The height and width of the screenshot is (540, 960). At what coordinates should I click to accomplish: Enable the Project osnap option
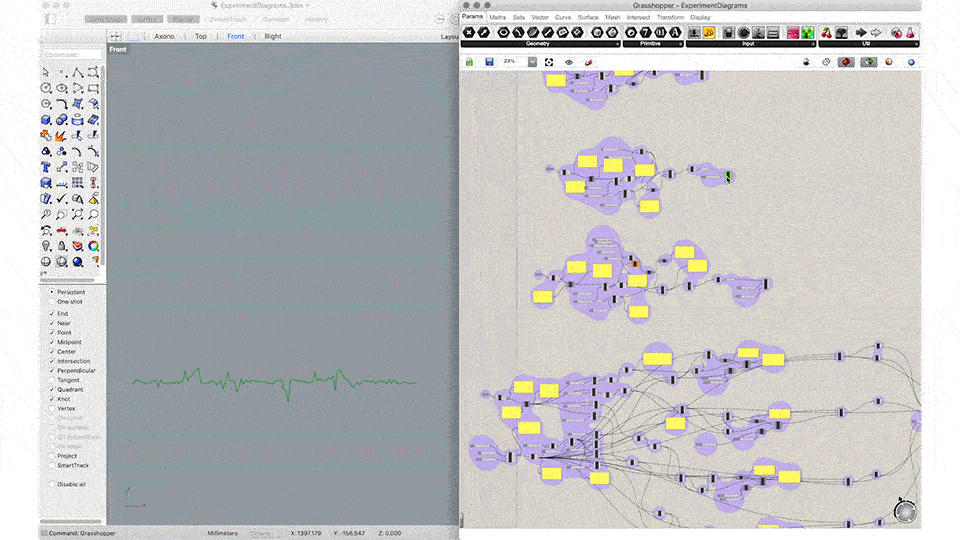click(52, 456)
